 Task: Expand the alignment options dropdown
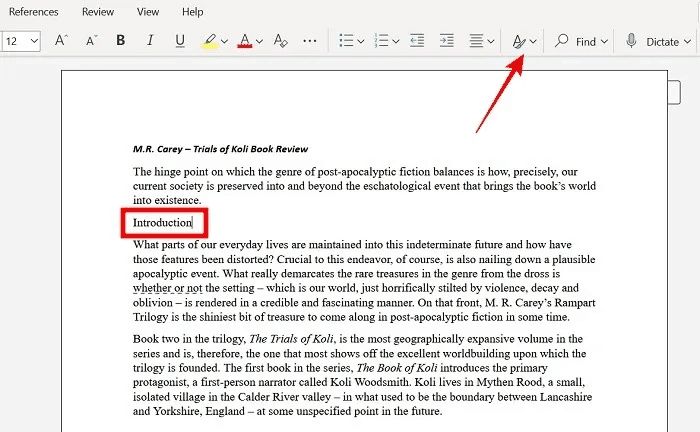coord(491,42)
